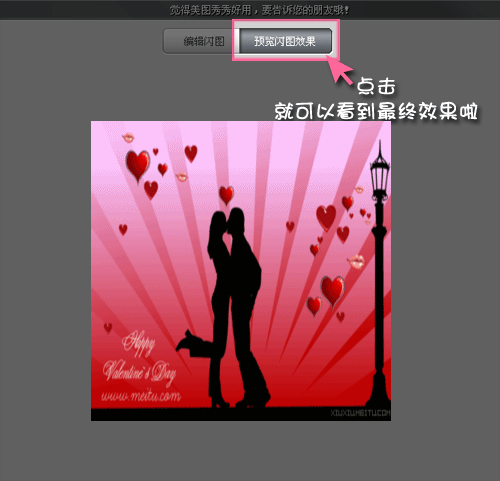
Task: Click the top banner text 觉得美图秀秀好用
Action: pyautogui.click(x=210, y=10)
